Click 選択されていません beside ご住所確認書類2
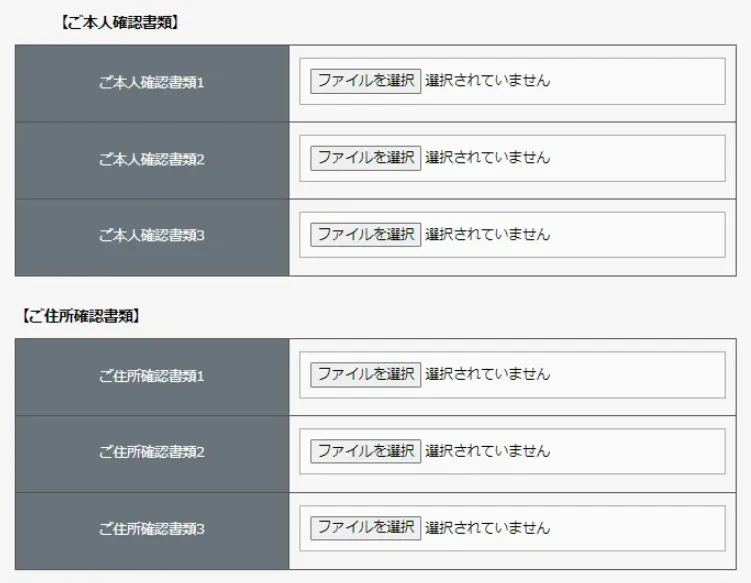 click(487, 451)
